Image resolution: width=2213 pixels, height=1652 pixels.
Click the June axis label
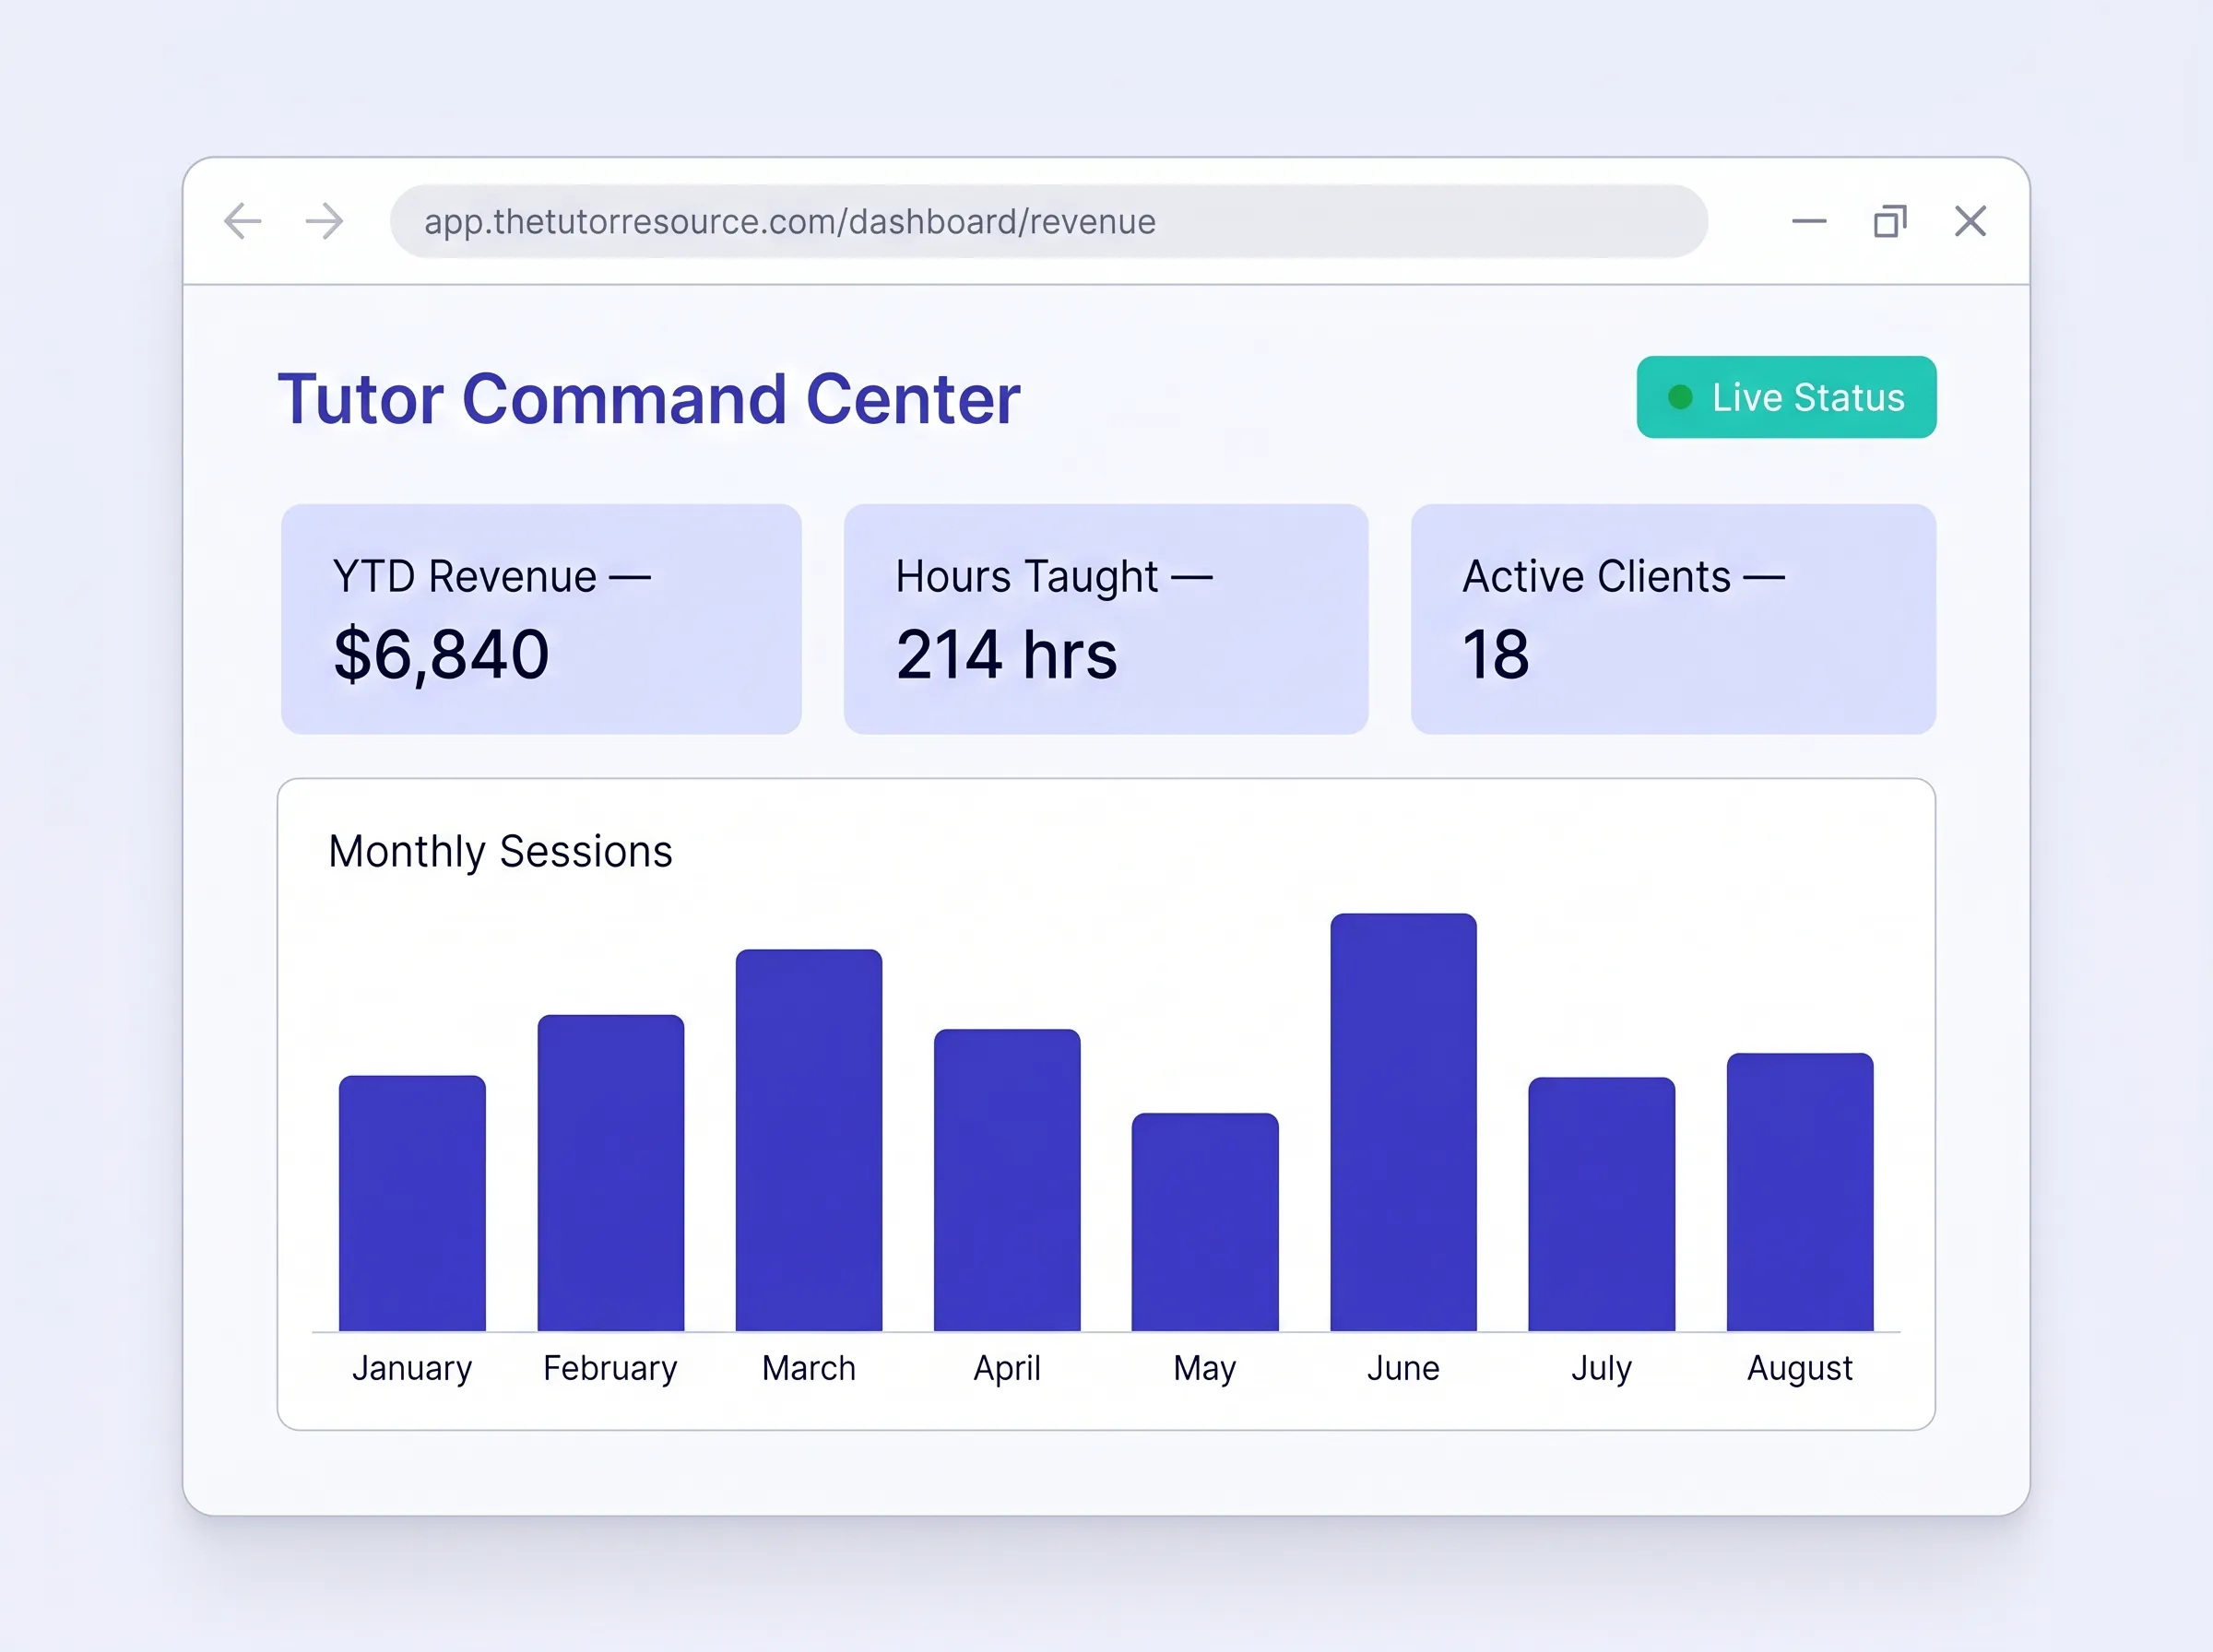click(1403, 1368)
